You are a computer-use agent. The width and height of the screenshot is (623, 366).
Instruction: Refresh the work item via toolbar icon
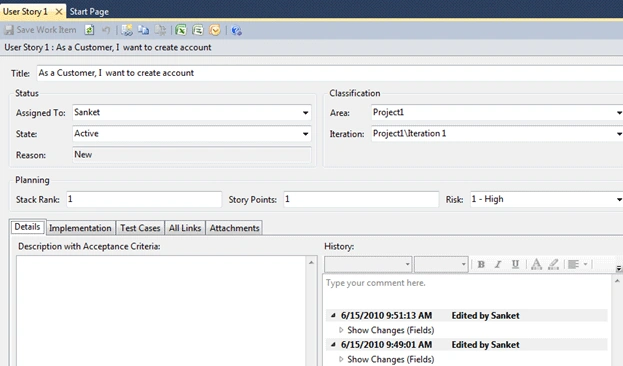click(89, 30)
